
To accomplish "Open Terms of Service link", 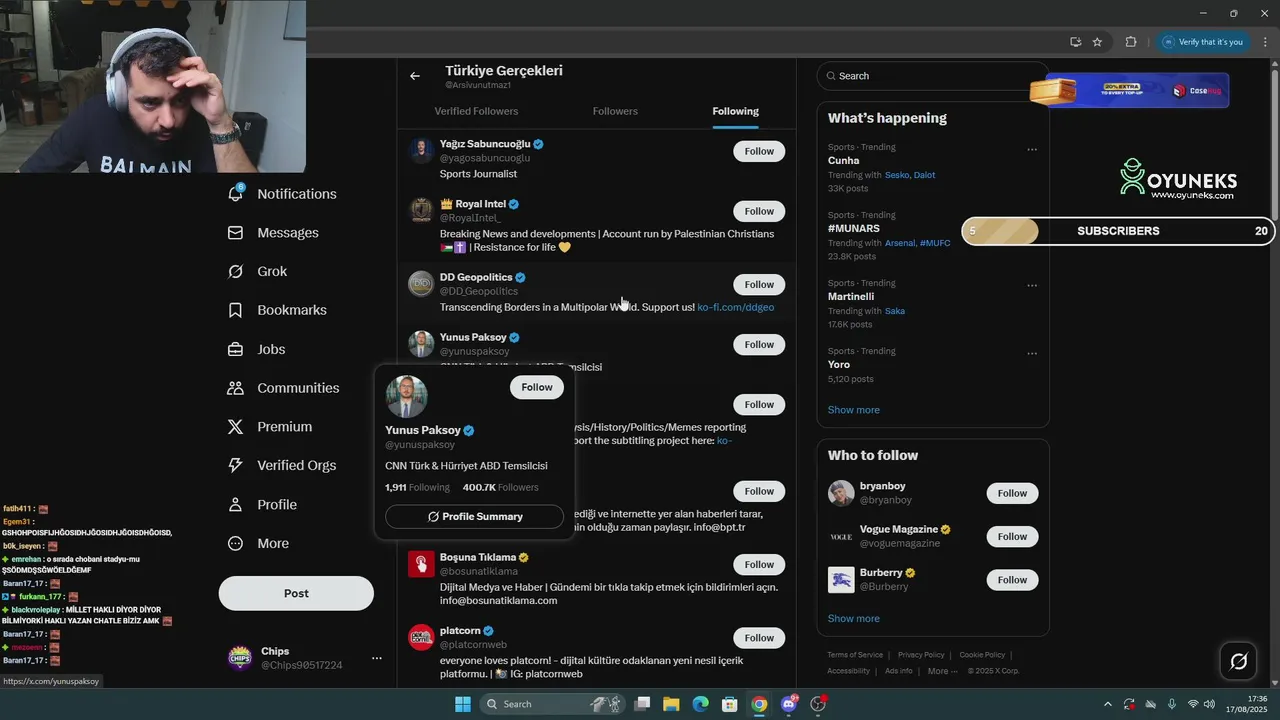I will click(x=855, y=655).
